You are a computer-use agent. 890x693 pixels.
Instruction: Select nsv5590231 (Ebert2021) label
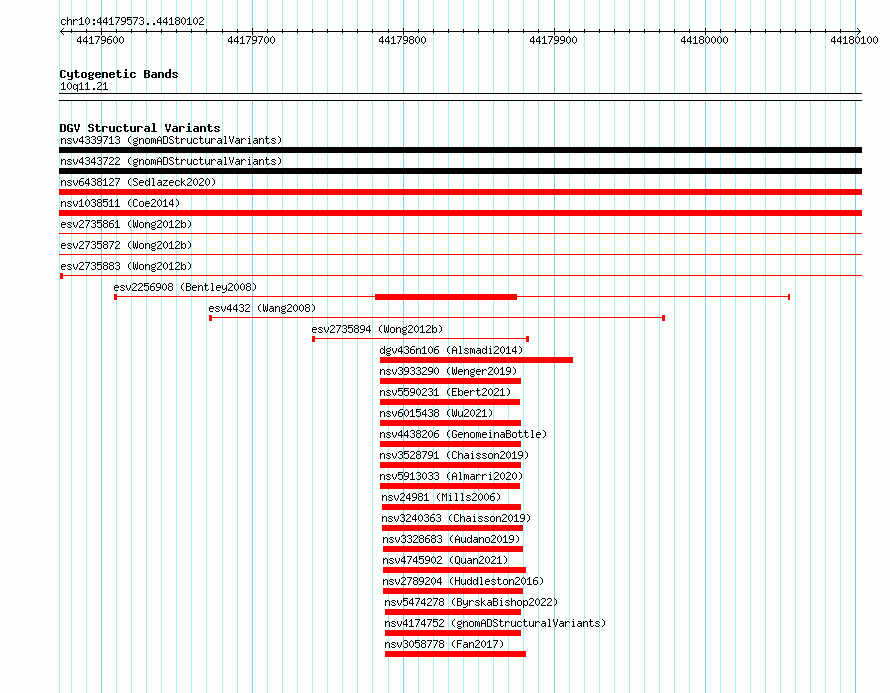click(x=445, y=392)
